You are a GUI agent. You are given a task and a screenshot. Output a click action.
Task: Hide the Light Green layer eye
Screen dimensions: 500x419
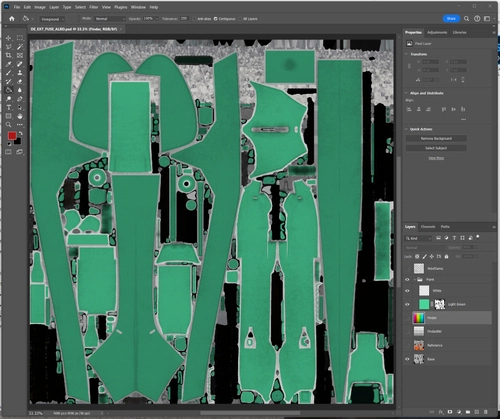tap(407, 304)
